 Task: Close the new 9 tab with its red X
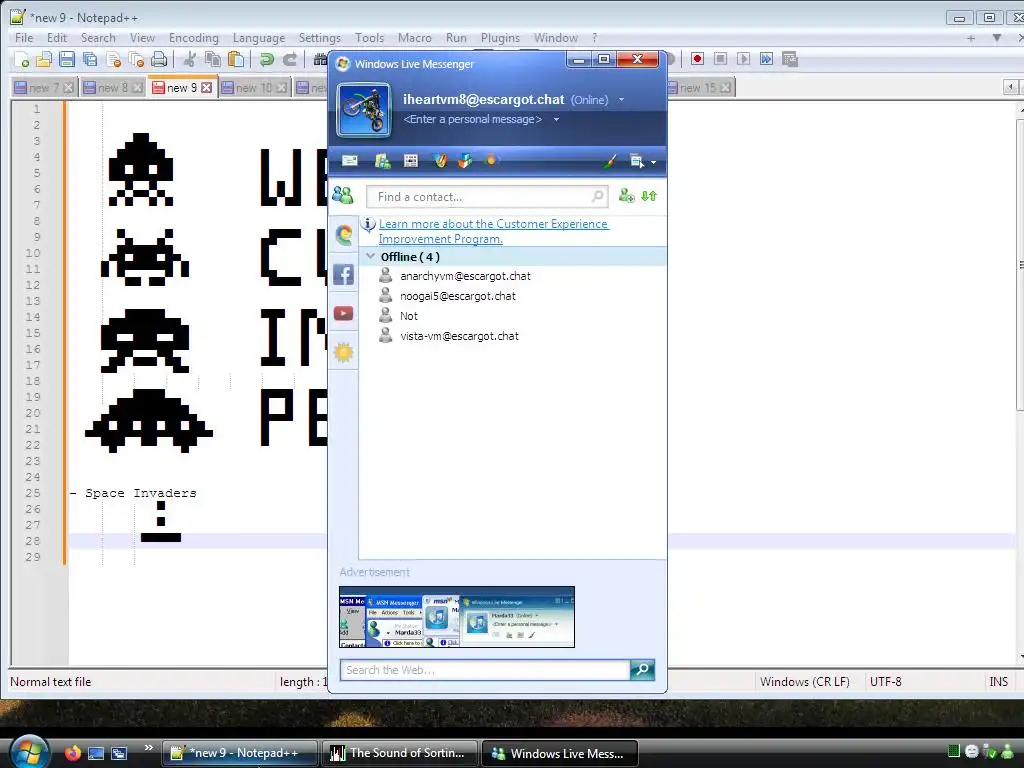pyautogui.click(x=206, y=88)
